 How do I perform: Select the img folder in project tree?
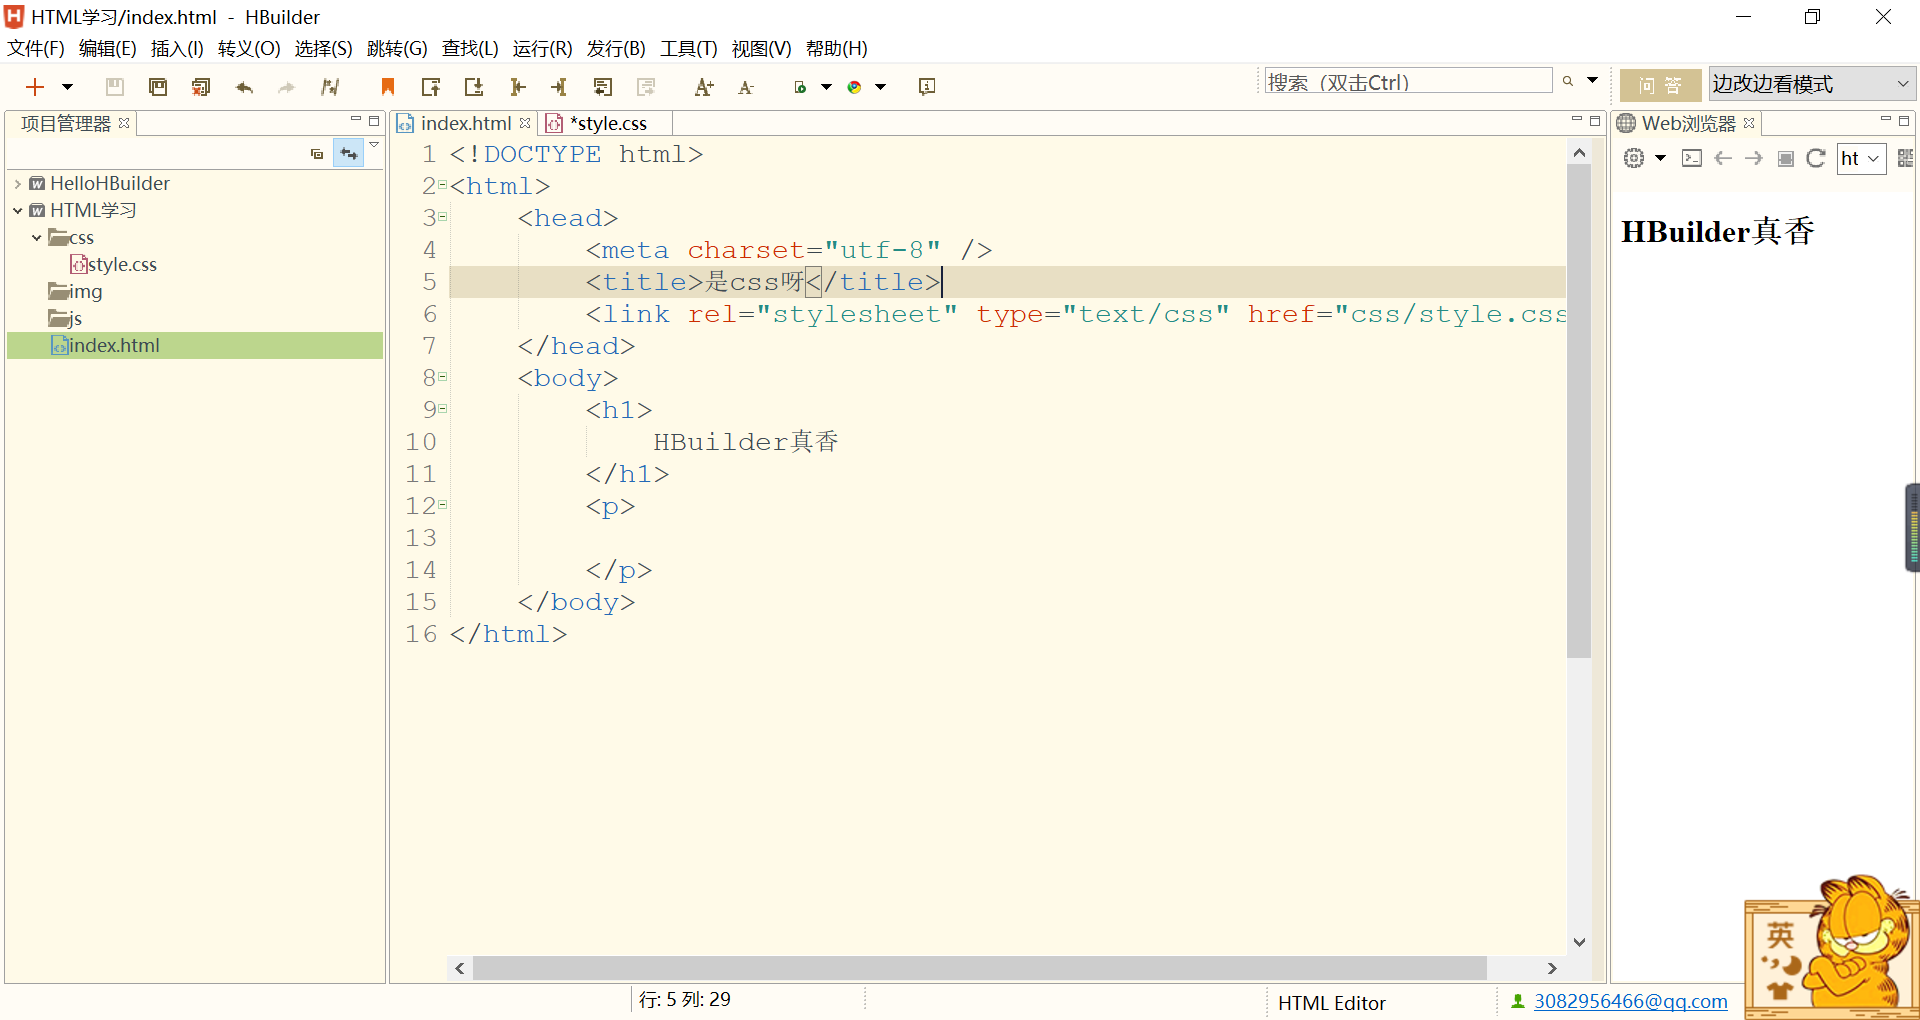point(76,291)
